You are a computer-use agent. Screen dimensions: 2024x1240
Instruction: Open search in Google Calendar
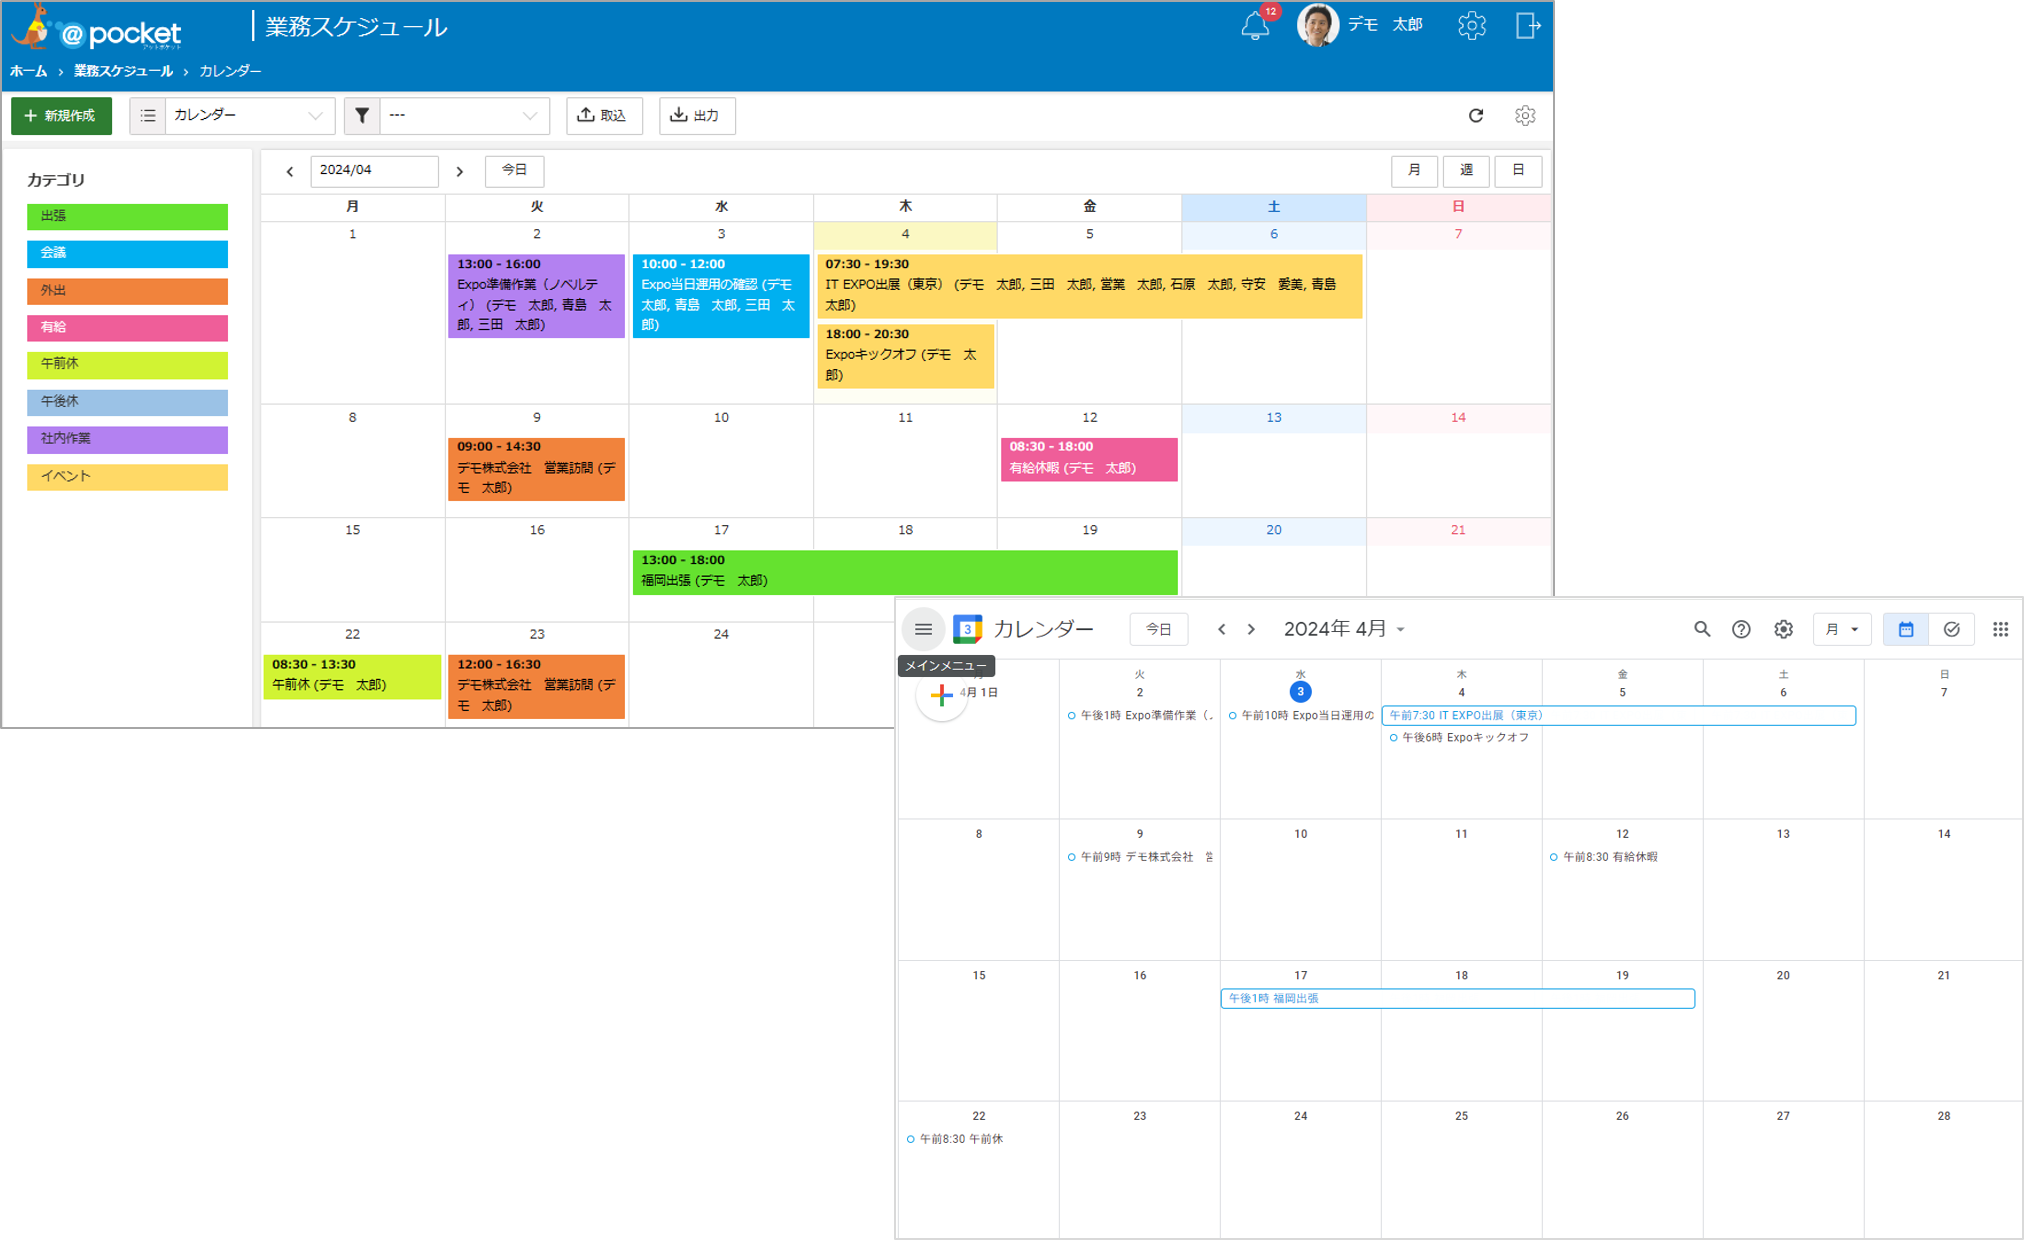[x=1702, y=629]
